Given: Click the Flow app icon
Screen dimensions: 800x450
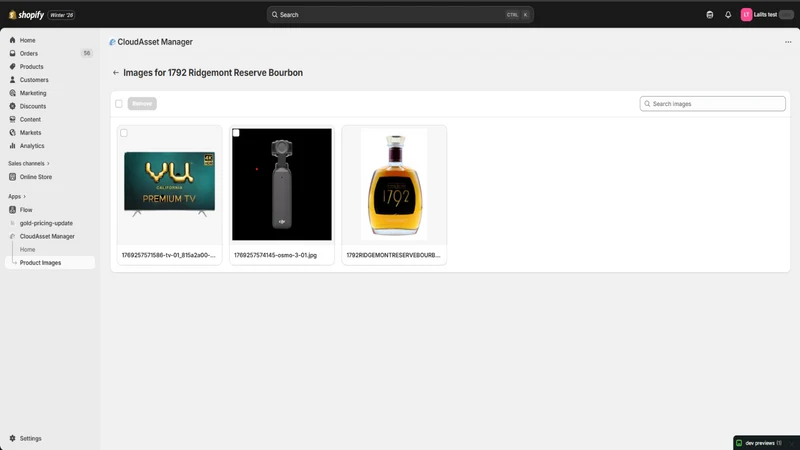Looking at the screenshot, I should click(12, 210).
